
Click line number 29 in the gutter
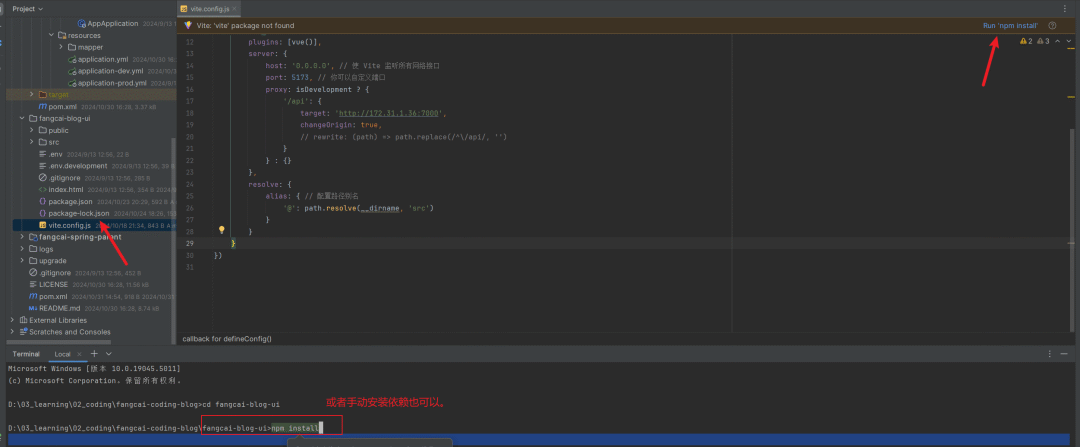pos(190,243)
